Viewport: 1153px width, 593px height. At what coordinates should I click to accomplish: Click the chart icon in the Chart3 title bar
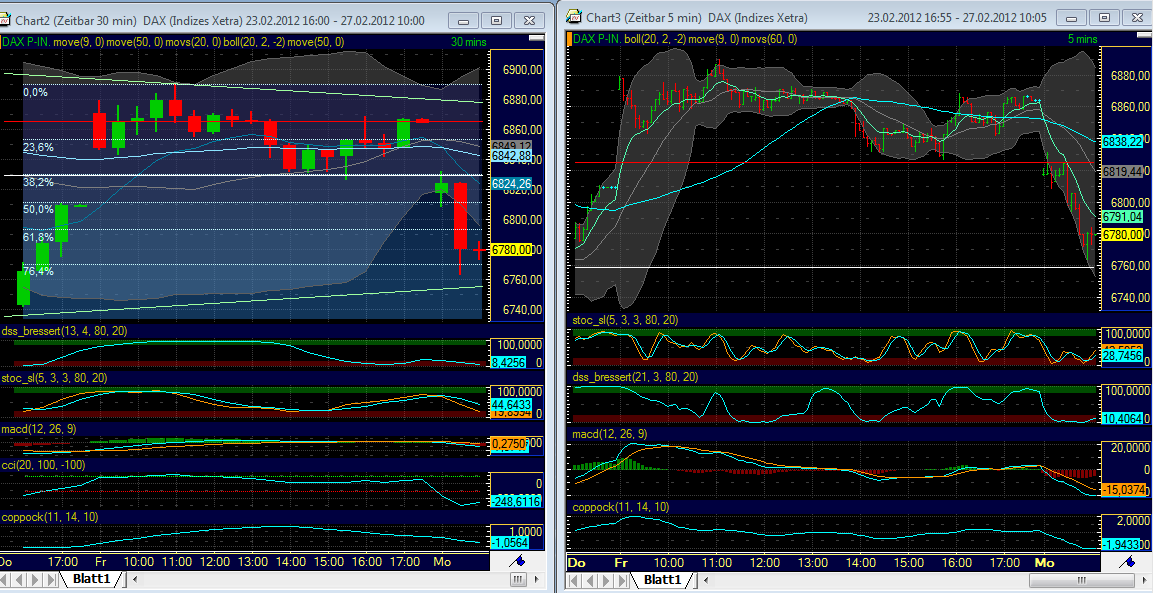point(572,16)
